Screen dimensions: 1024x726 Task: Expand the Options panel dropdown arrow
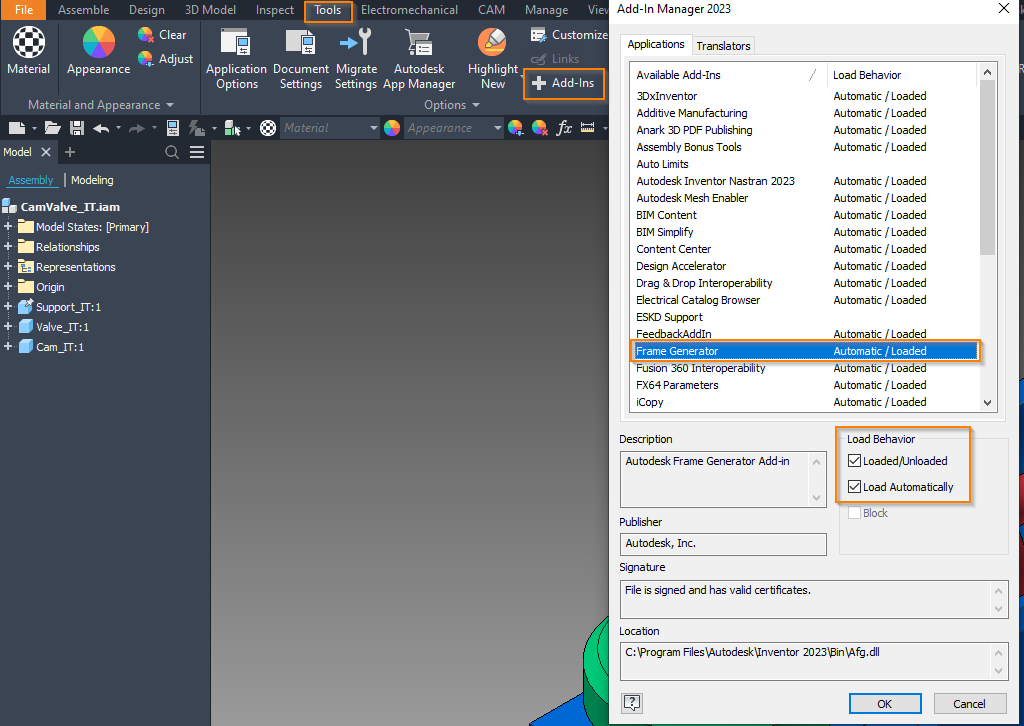tap(476, 105)
